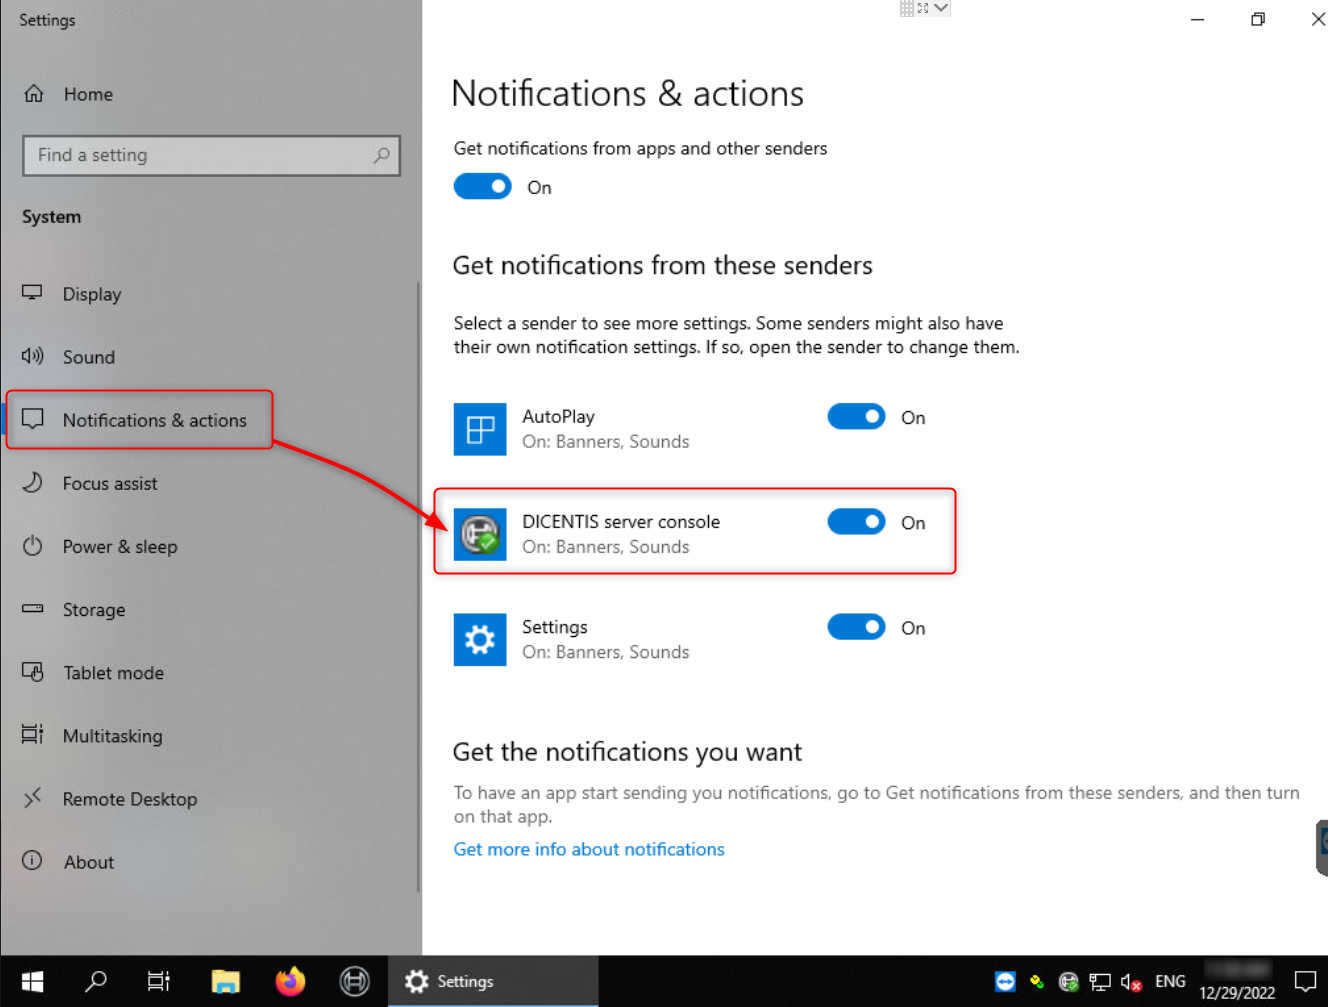Click the Settings gear sender icon
The height and width of the screenshot is (1007, 1328).
(x=480, y=640)
